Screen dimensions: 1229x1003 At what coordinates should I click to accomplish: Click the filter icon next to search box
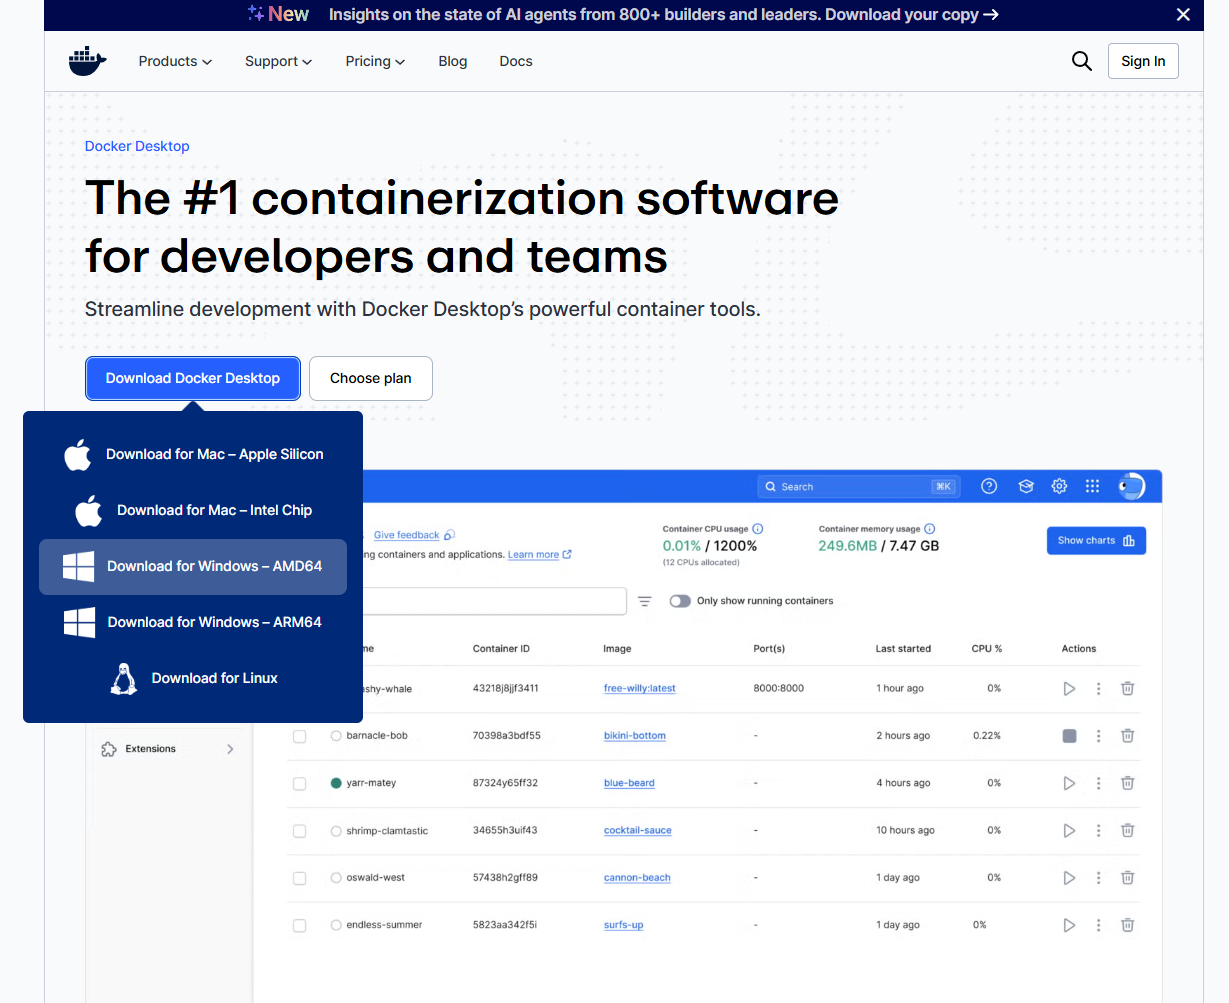[x=645, y=601]
